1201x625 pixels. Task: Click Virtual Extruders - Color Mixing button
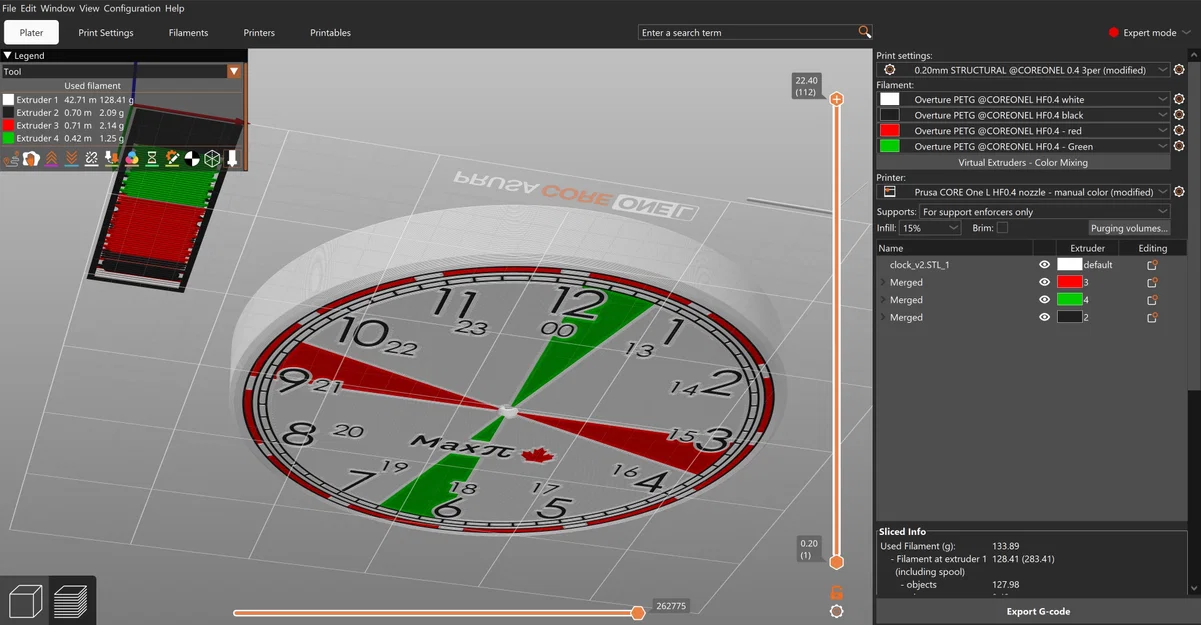click(1023, 162)
